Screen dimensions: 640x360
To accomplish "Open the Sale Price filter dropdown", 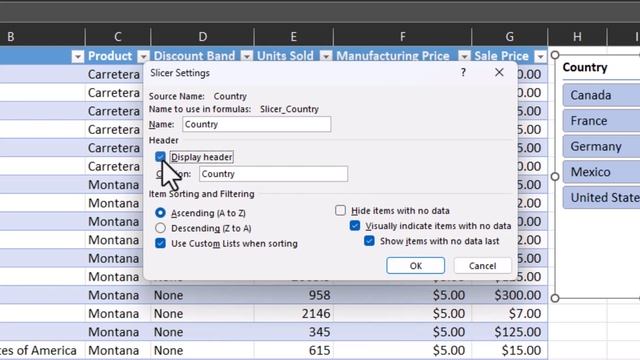I will (x=540, y=56).
